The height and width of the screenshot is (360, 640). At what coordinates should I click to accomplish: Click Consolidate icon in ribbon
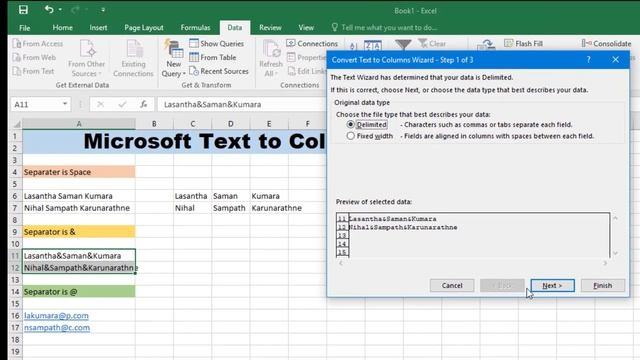(x=587, y=43)
